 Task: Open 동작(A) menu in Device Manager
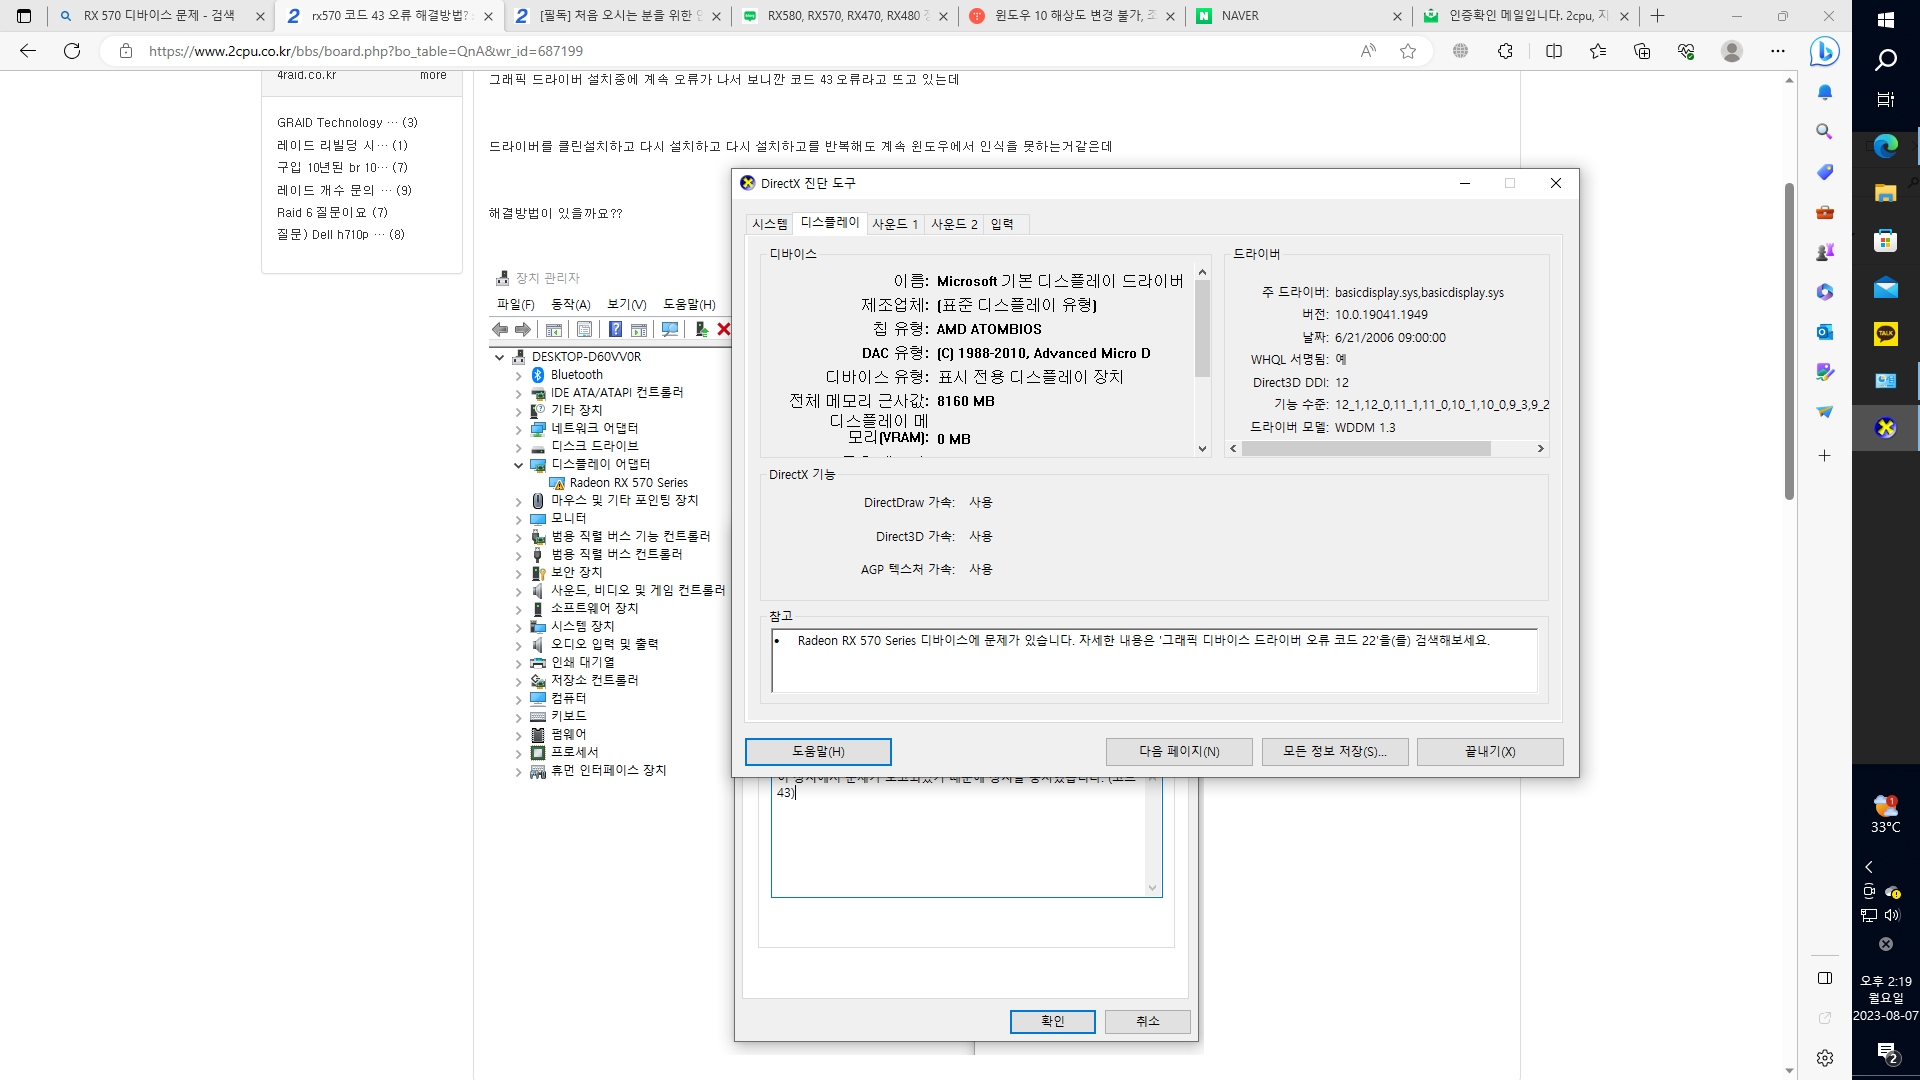tap(571, 304)
